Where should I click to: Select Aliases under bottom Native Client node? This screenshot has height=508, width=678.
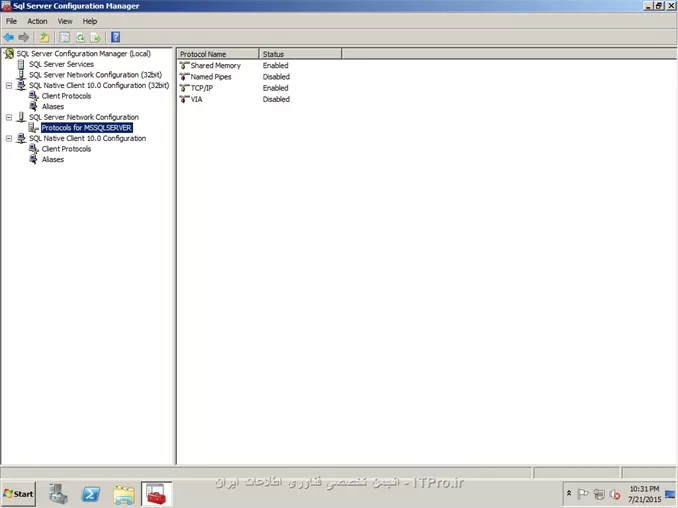click(x=53, y=160)
